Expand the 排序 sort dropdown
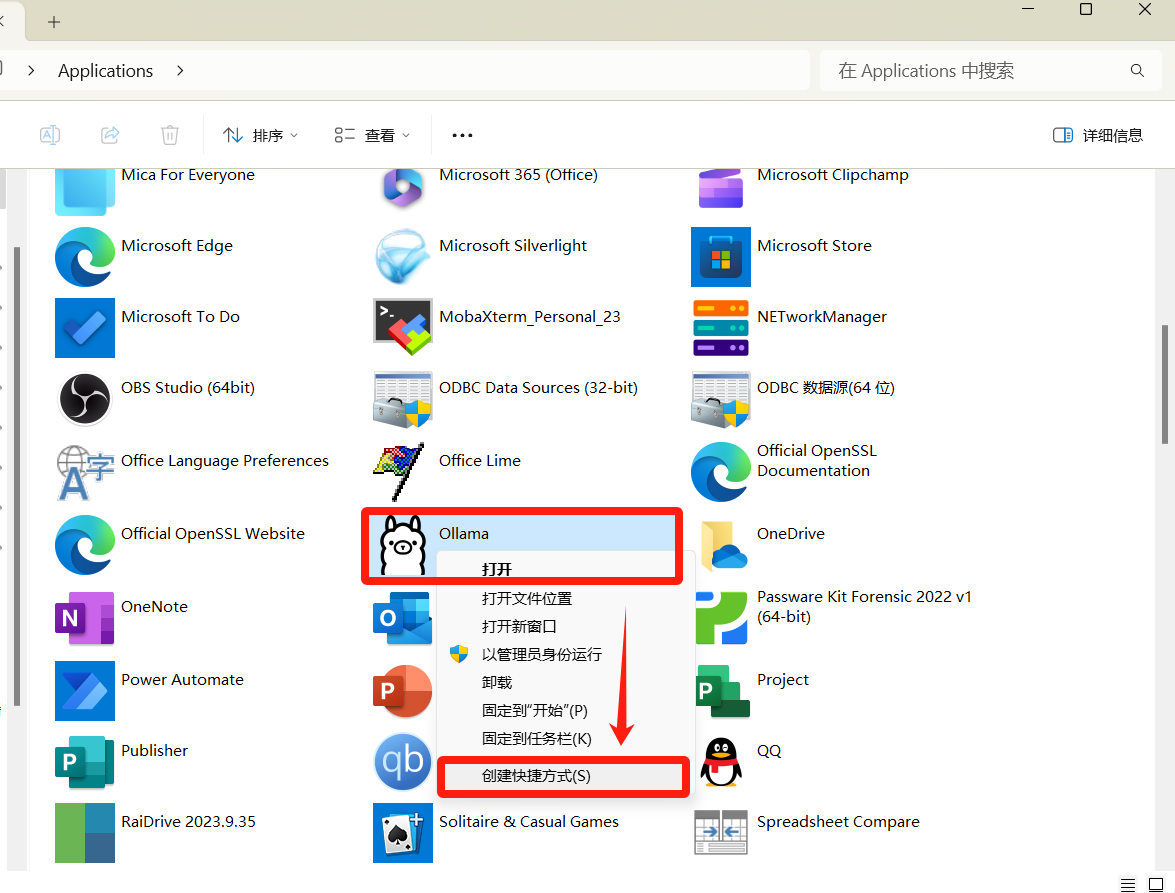 point(260,135)
